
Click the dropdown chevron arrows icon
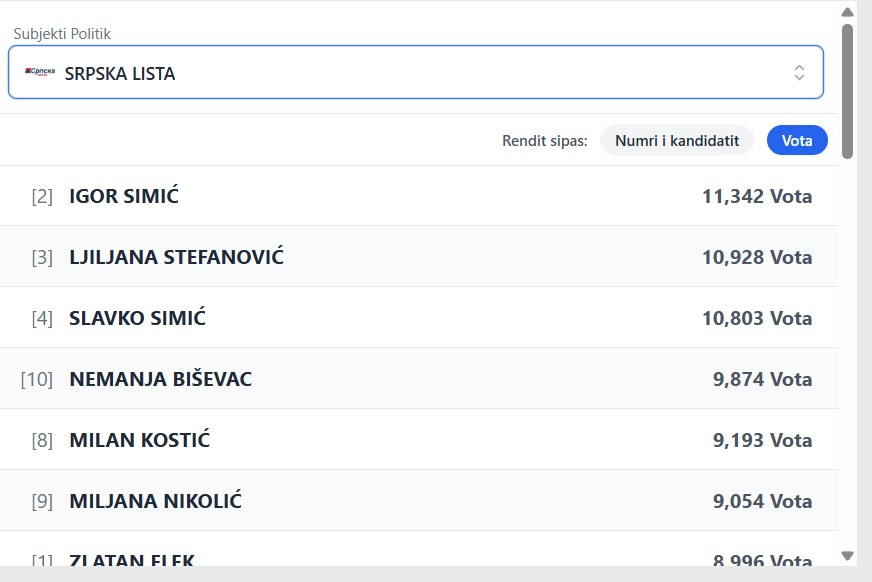(799, 72)
